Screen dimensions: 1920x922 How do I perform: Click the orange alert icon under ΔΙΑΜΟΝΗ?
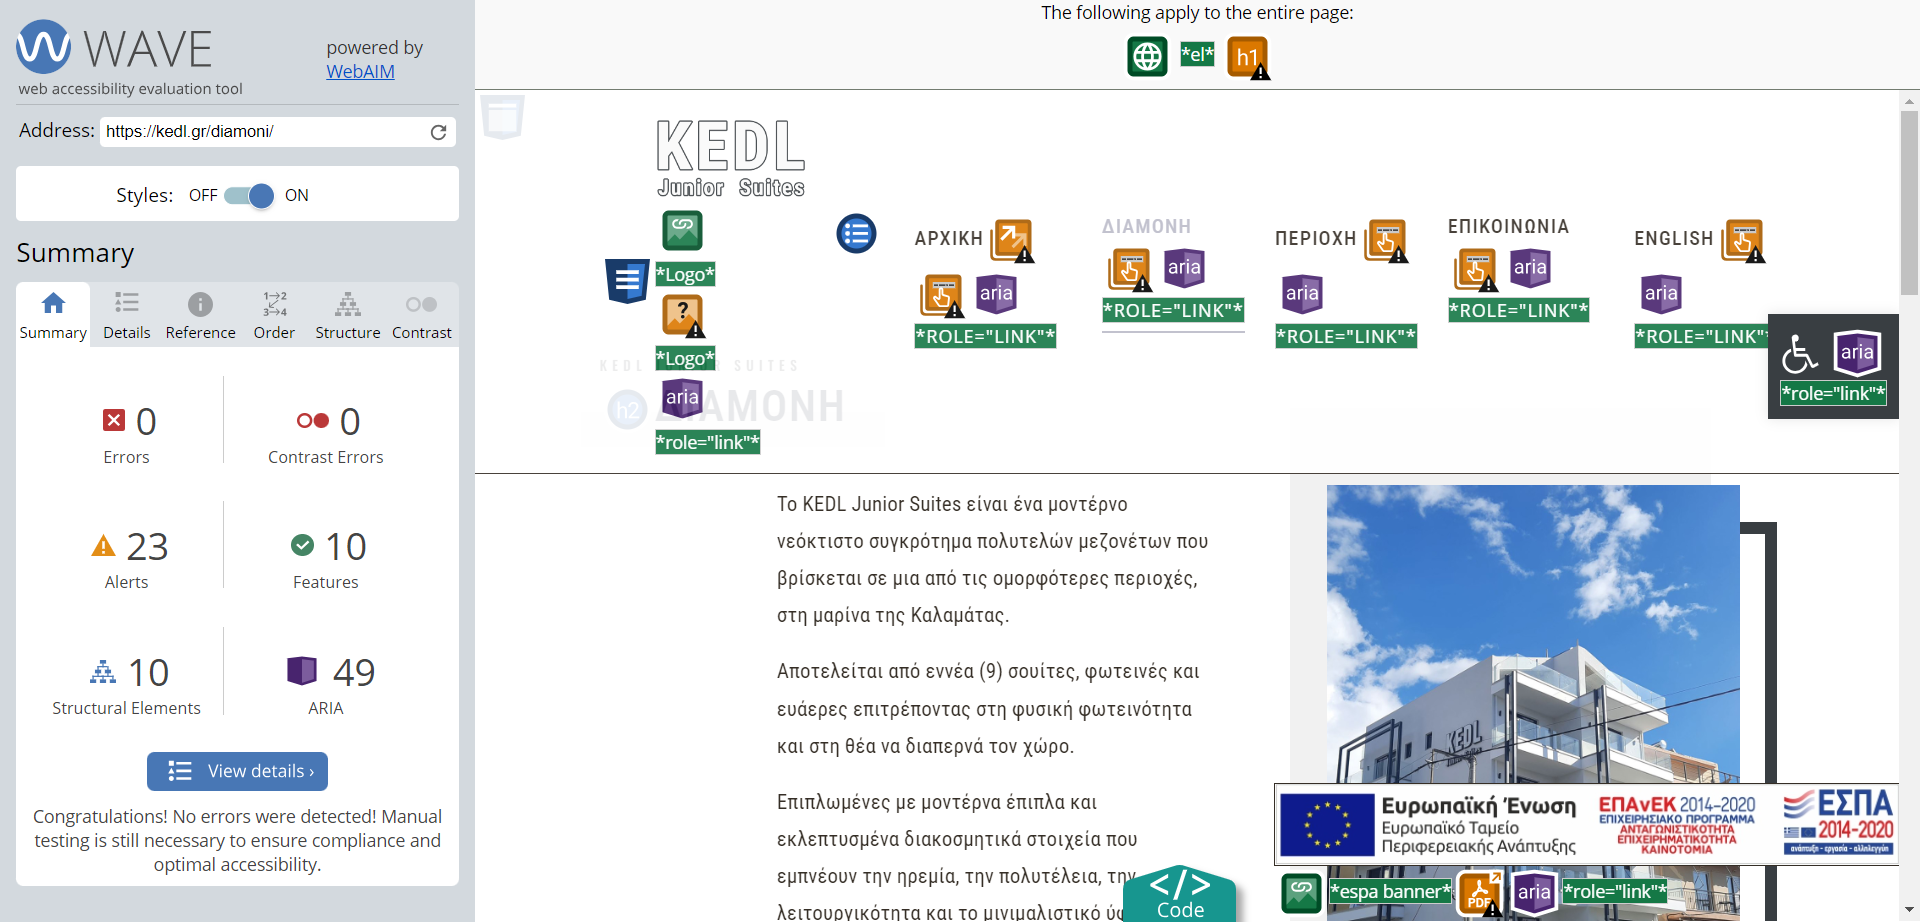point(1130,270)
